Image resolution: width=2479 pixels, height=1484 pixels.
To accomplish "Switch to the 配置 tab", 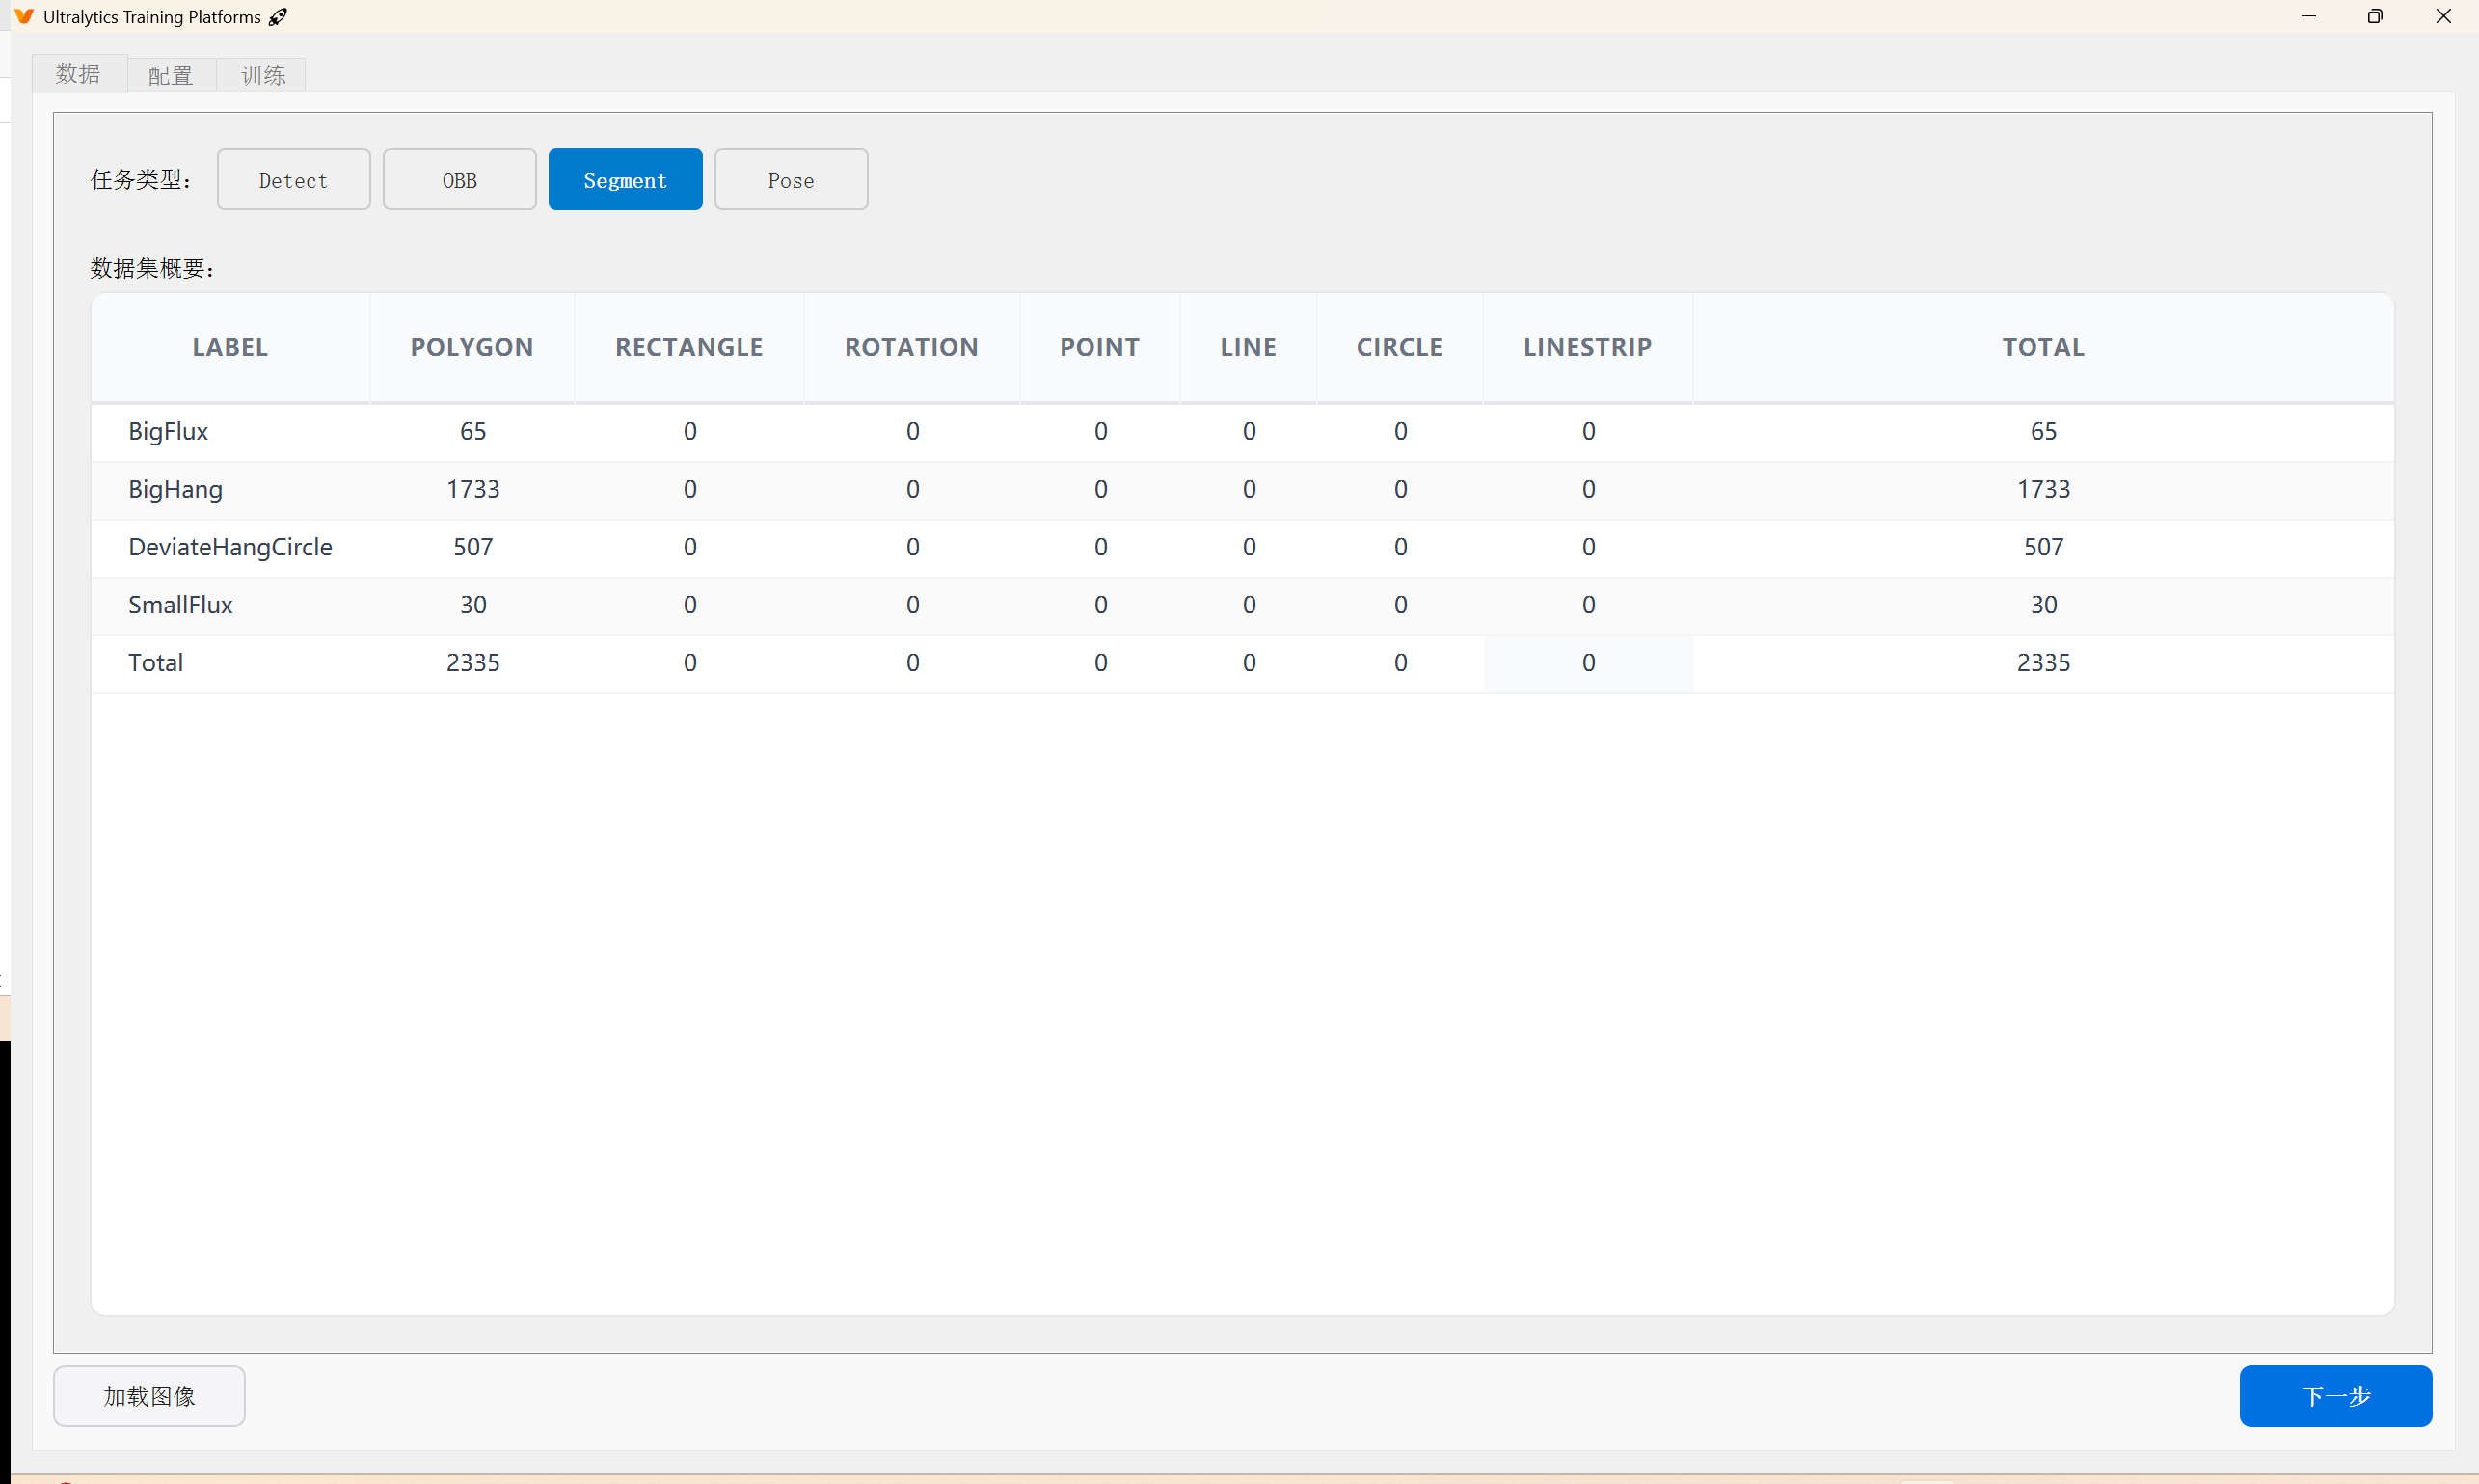I will tap(170, 75).
